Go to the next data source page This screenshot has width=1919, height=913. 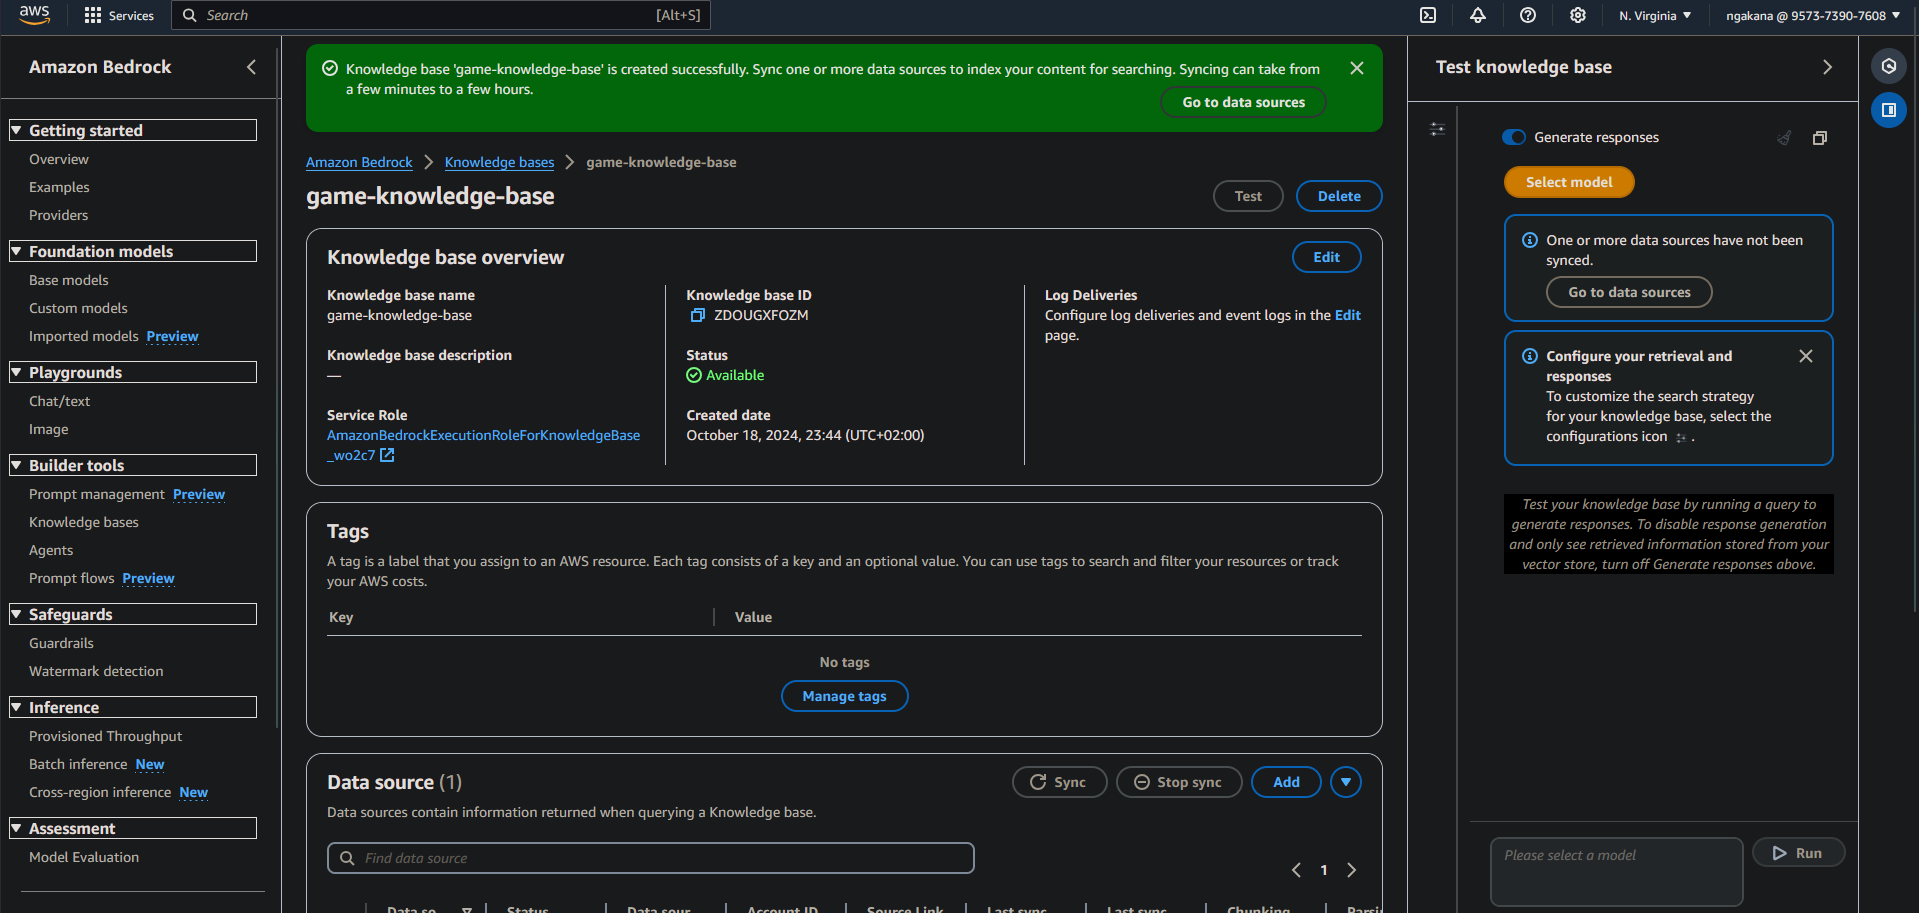point(1352,870)
